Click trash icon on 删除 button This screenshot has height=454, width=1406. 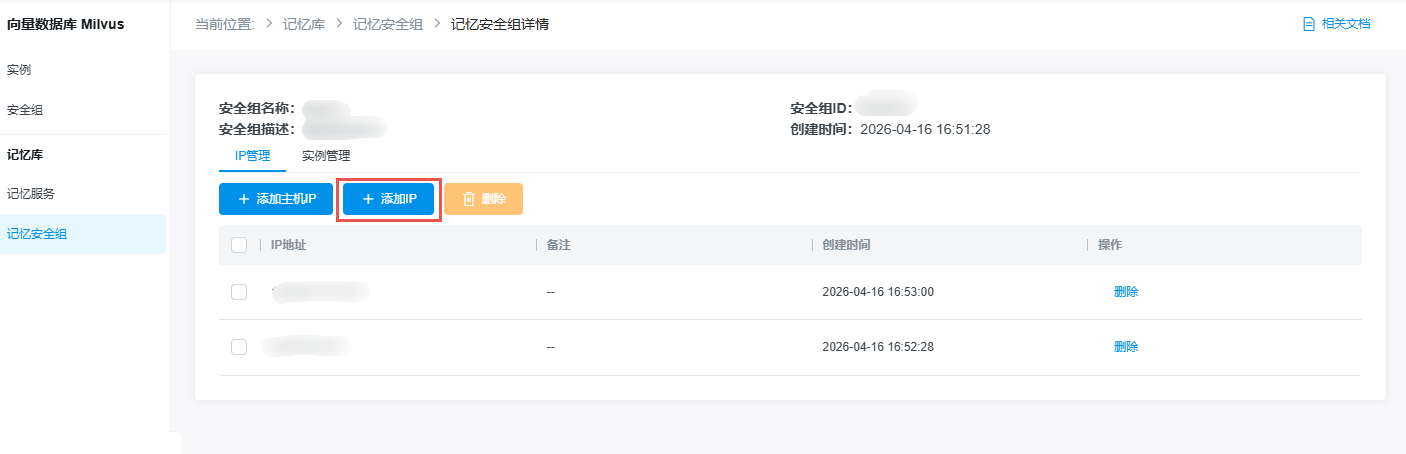pos(468,199)
